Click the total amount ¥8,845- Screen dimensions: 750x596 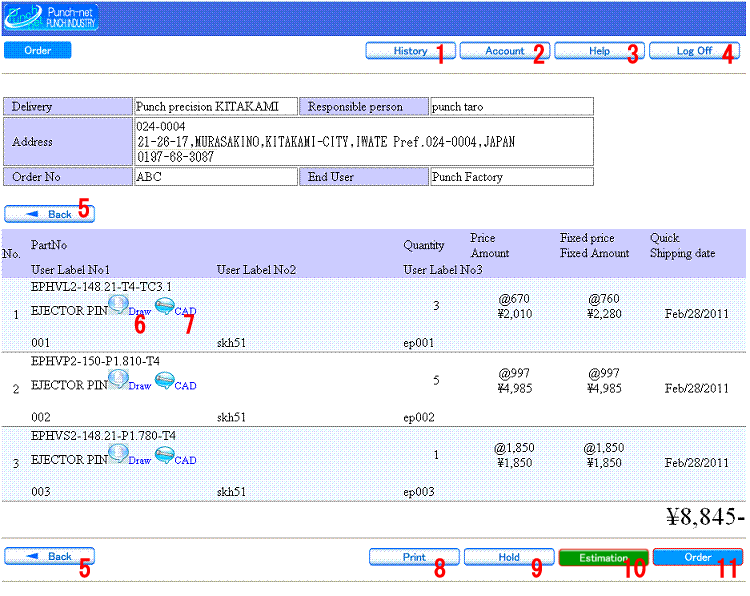coord(706,517)
